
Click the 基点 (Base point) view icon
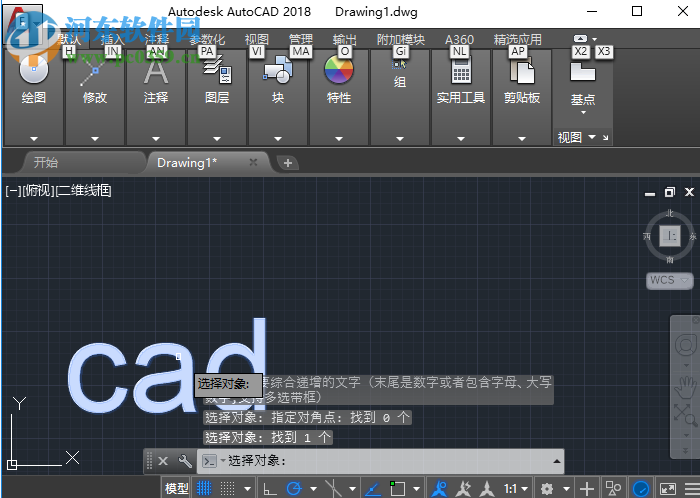point(583,72)
